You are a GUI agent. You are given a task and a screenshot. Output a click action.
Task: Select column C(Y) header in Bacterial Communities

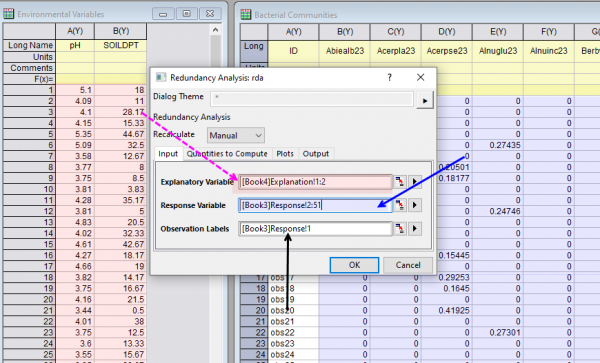(x=396, y=32)
